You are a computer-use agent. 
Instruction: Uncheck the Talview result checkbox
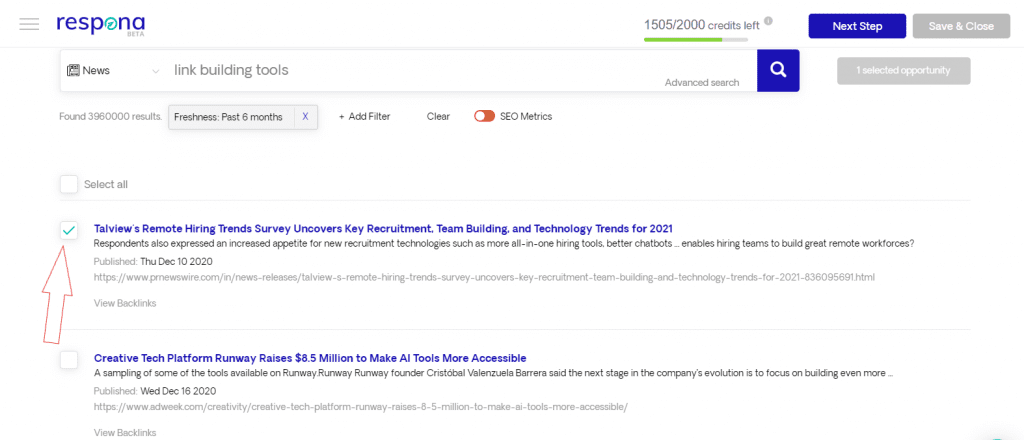click(x=69, y=230)
